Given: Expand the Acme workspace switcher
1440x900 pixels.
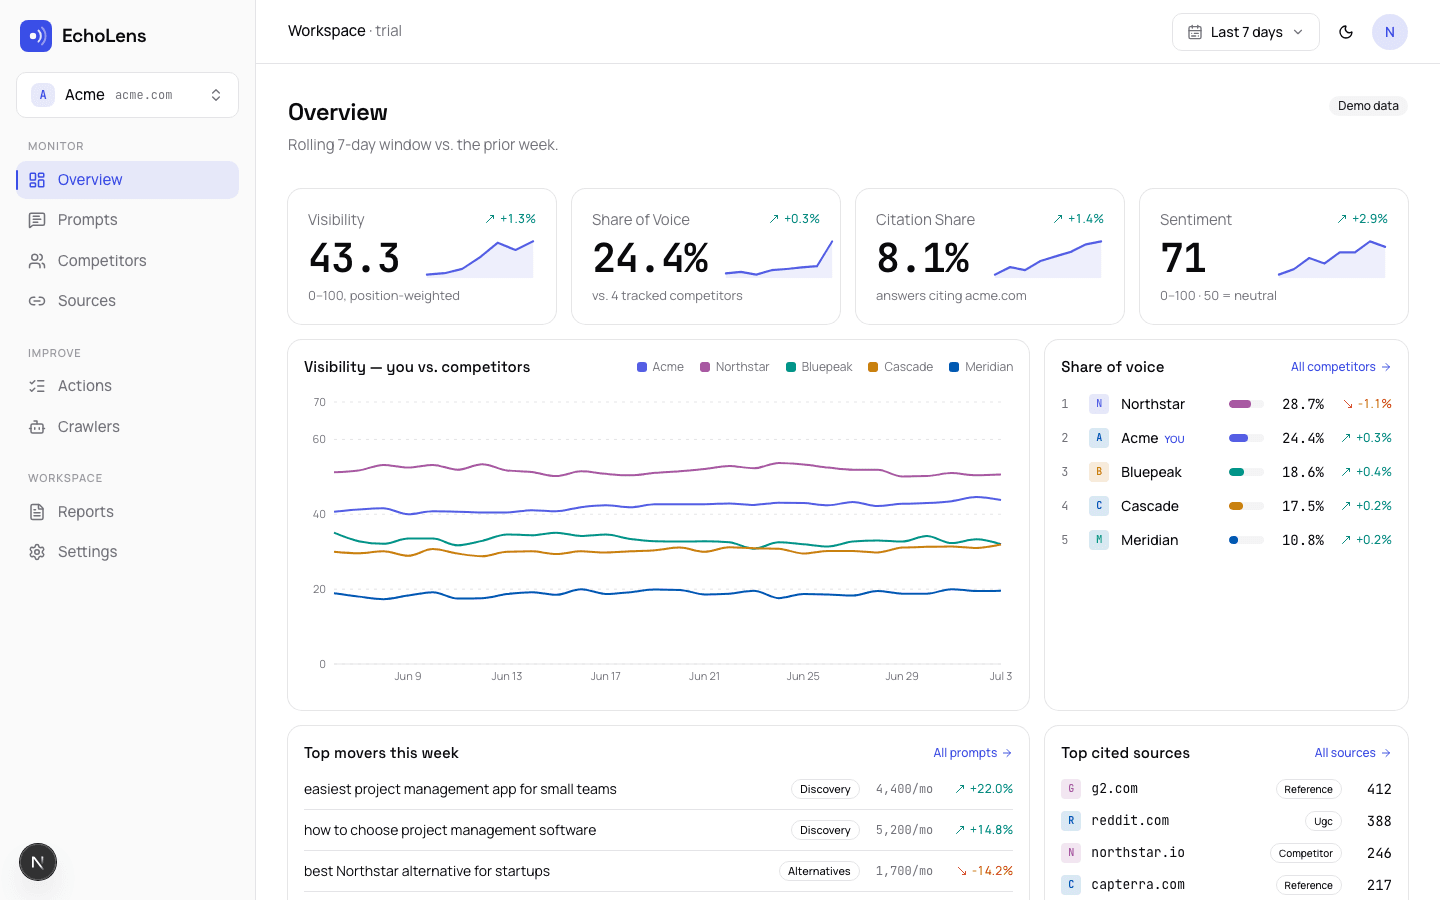Looking at the screenshot, I should pyautogui.click(x=128, y=95).
